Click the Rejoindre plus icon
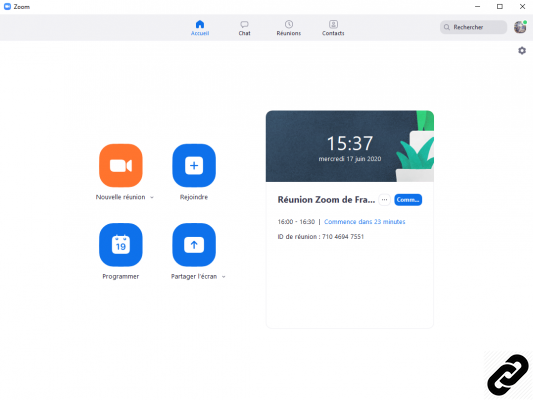This screenshot has height=400, width=533. [194, 166]
